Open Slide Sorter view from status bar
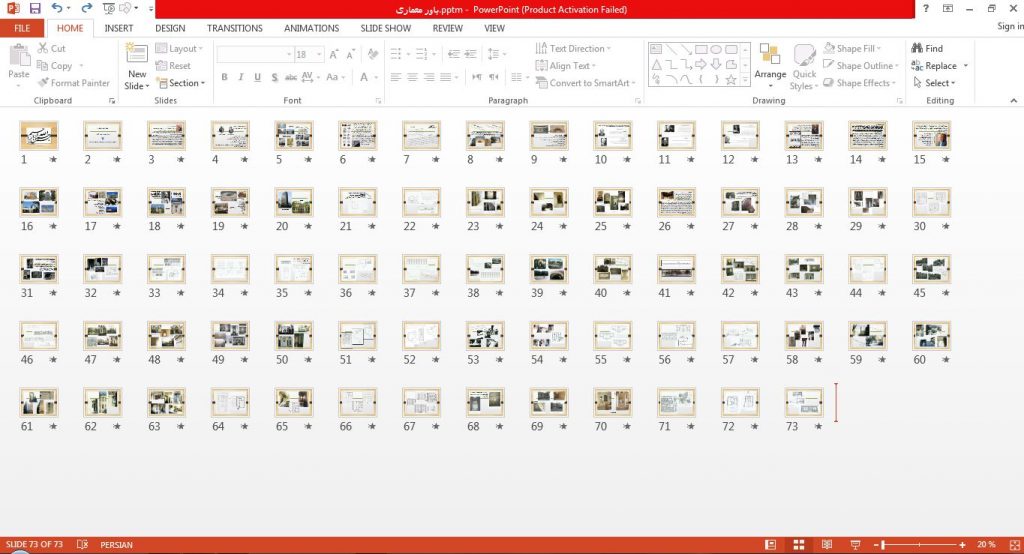The width and height of the screenshot is (1024, 554). coord(798,544)
